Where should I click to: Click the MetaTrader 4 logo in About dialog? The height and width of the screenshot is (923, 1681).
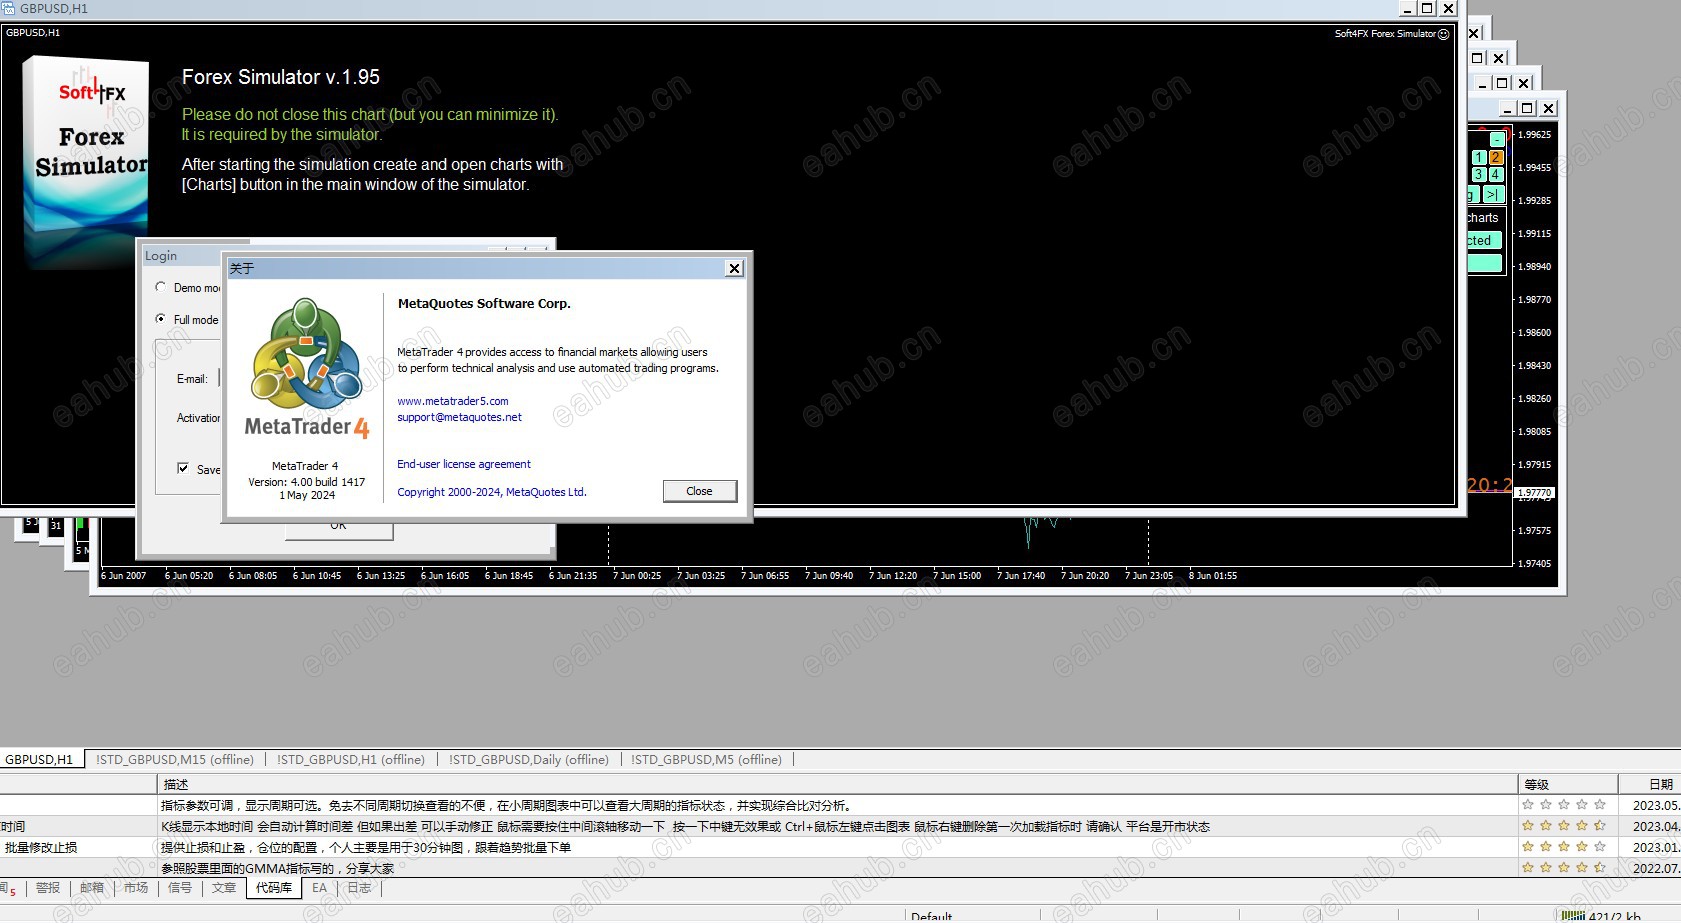pos(306,365)
